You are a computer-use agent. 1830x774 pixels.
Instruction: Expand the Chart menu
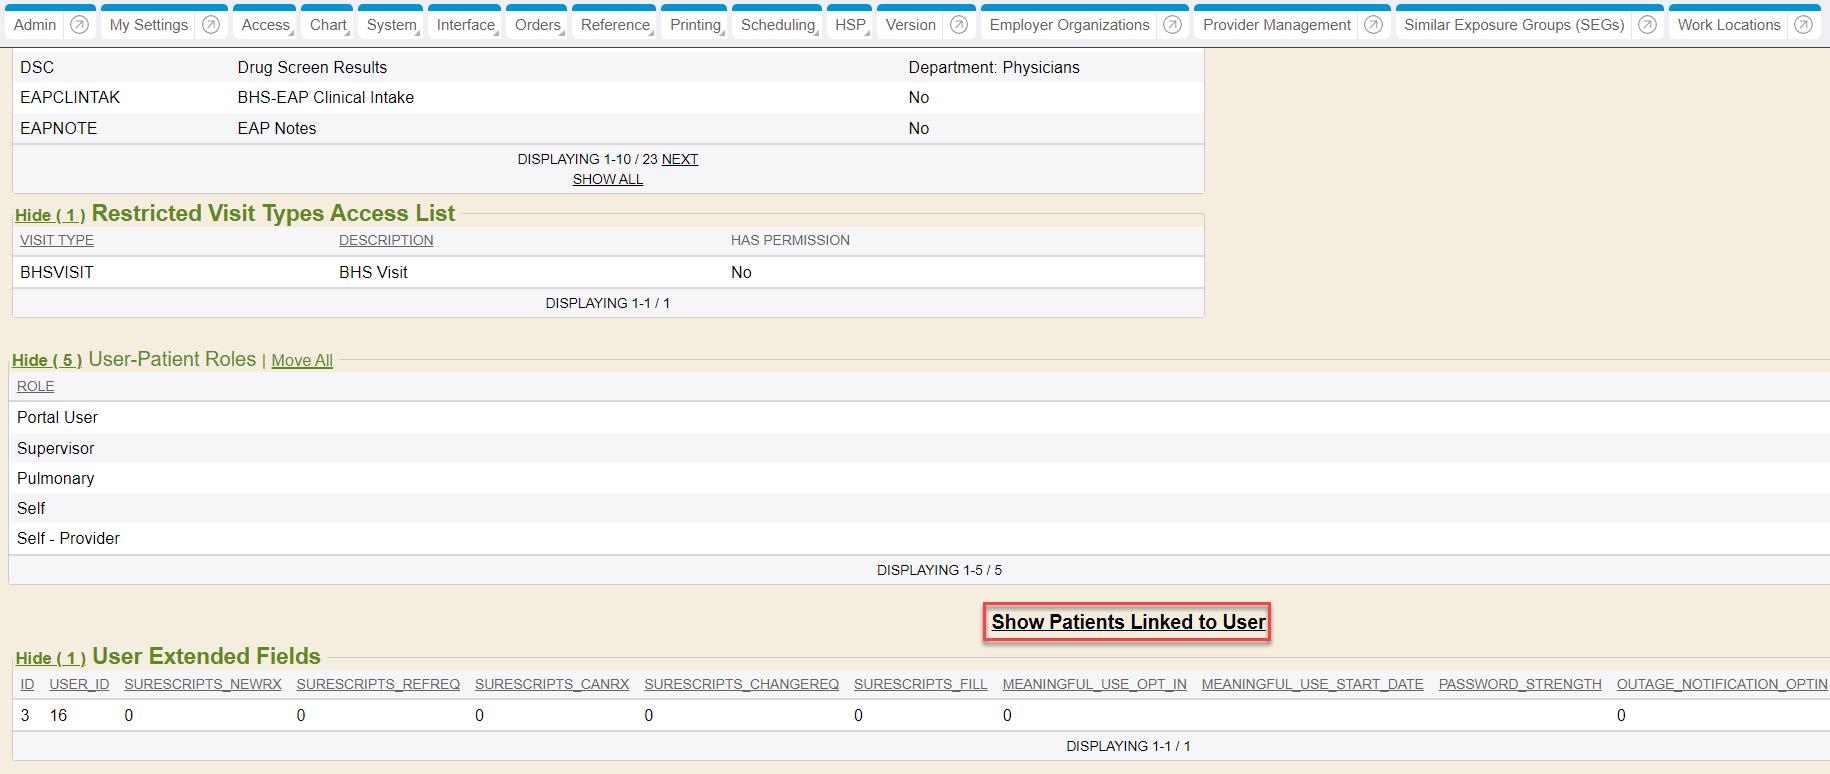[x=329, y=25]
